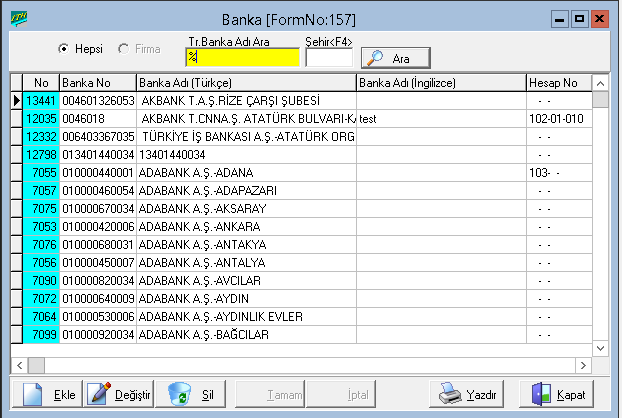Click bank number 010000640009 cell

pyautogui.click(x=98, y=299)
